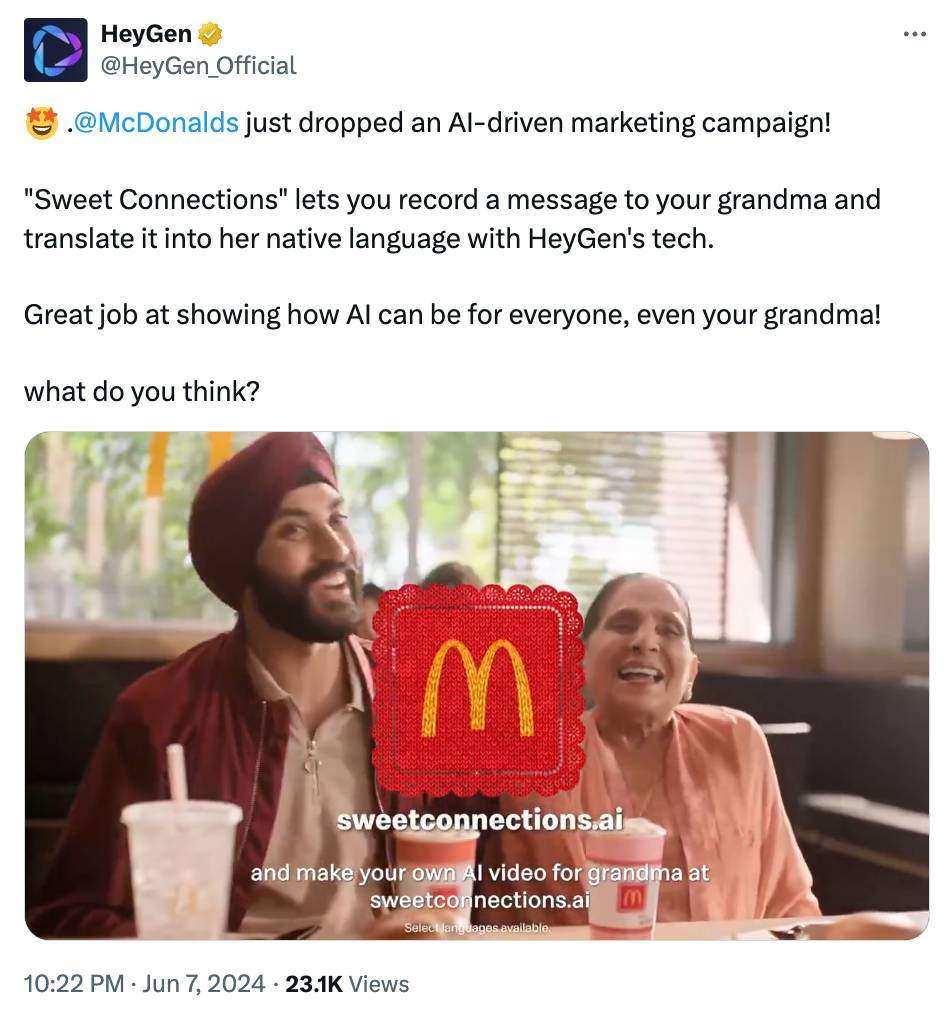Open the @HeyGen_Official handle
Screen dimensions: 948x1016
[198, 65]
